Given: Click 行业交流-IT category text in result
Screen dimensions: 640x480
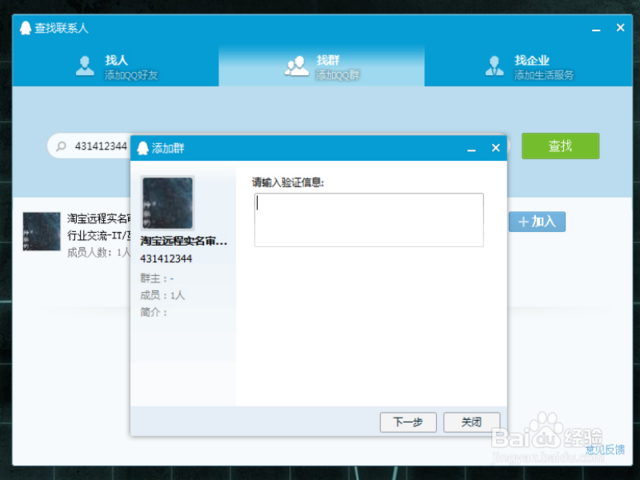Looking at the screenshot, I should point(98,236).
